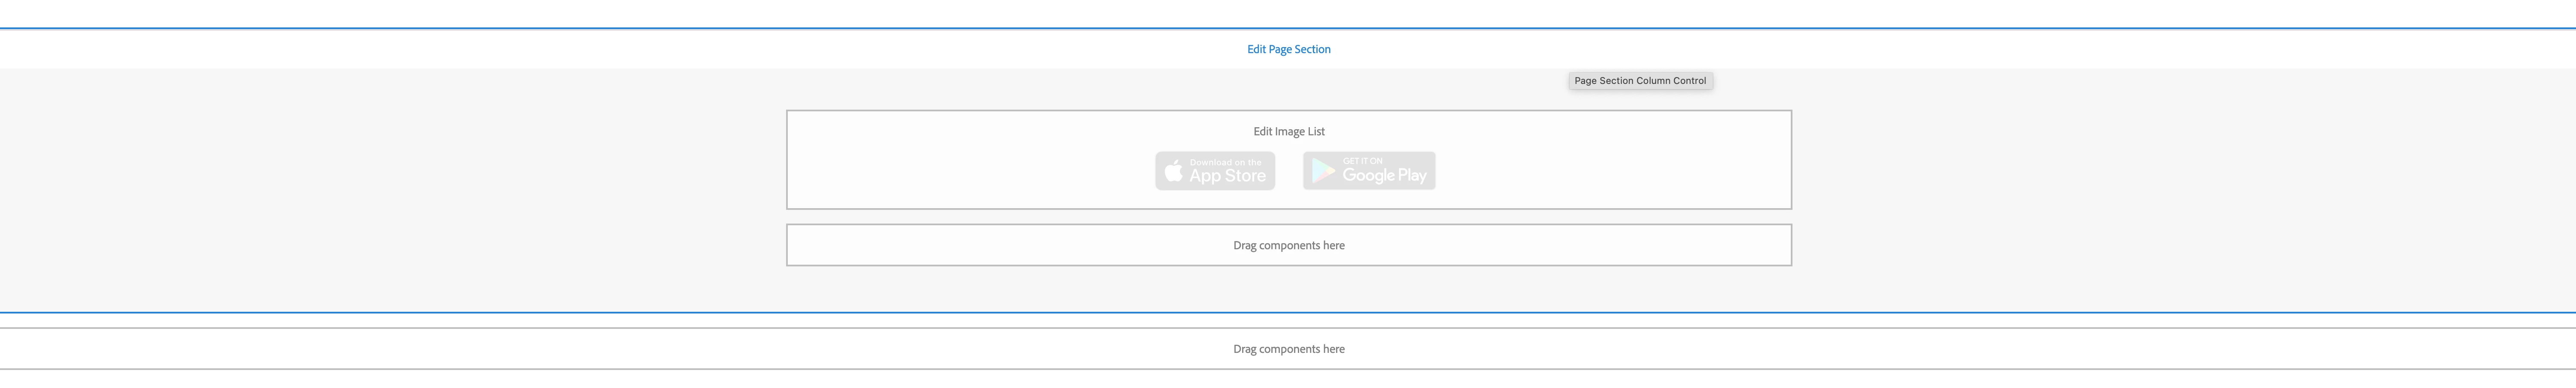
Task: Click the Page Section Column Control label
Action: coord(1639,81)
